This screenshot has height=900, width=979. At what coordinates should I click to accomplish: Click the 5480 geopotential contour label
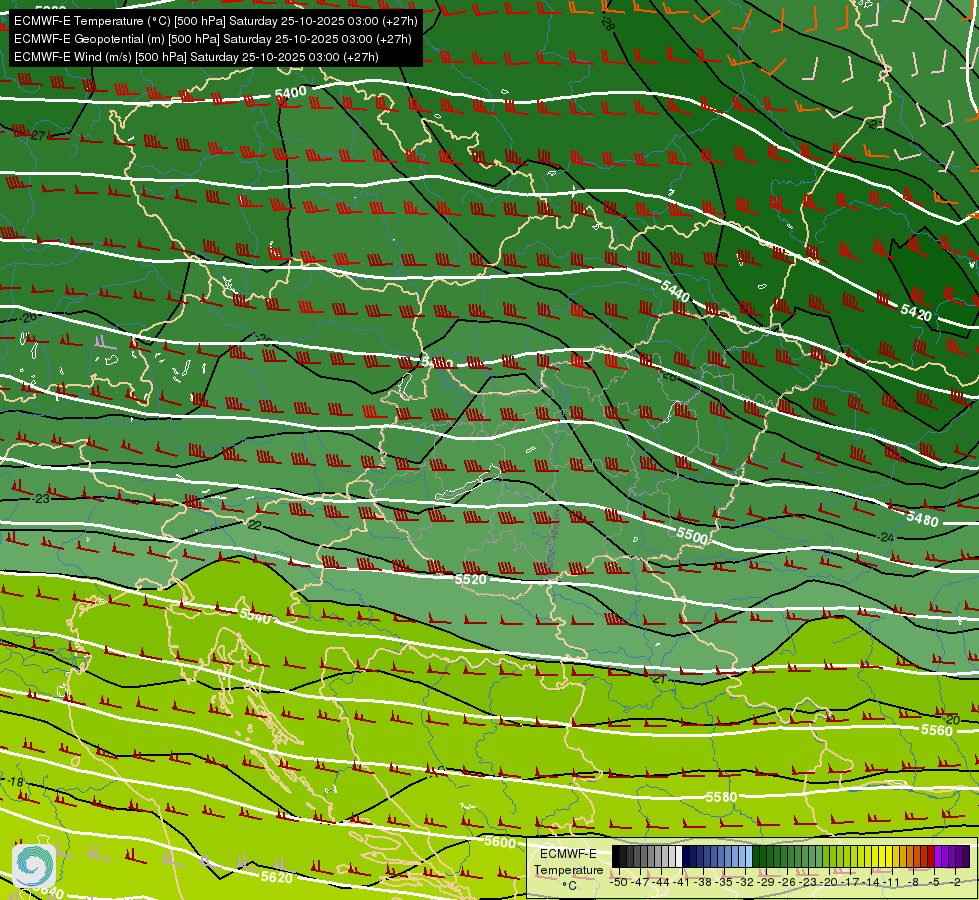[922, 518]
